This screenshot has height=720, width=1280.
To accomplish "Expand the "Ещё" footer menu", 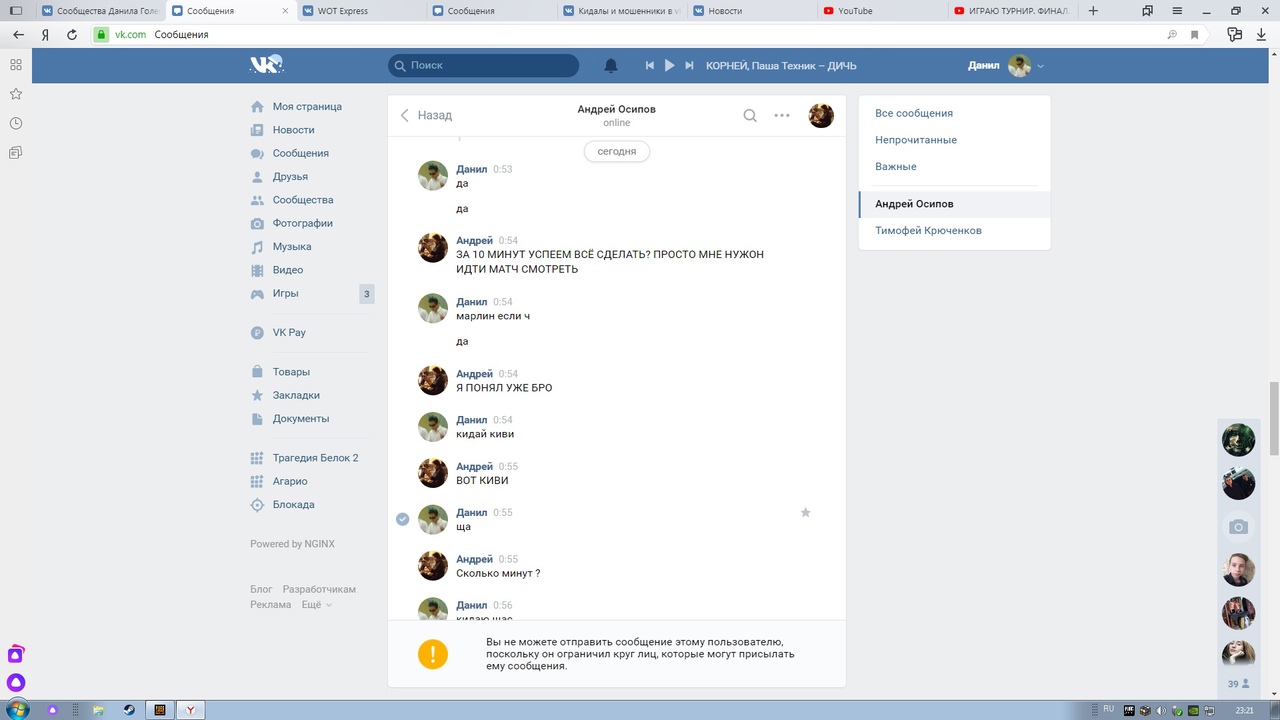I will tap(316, 605).
